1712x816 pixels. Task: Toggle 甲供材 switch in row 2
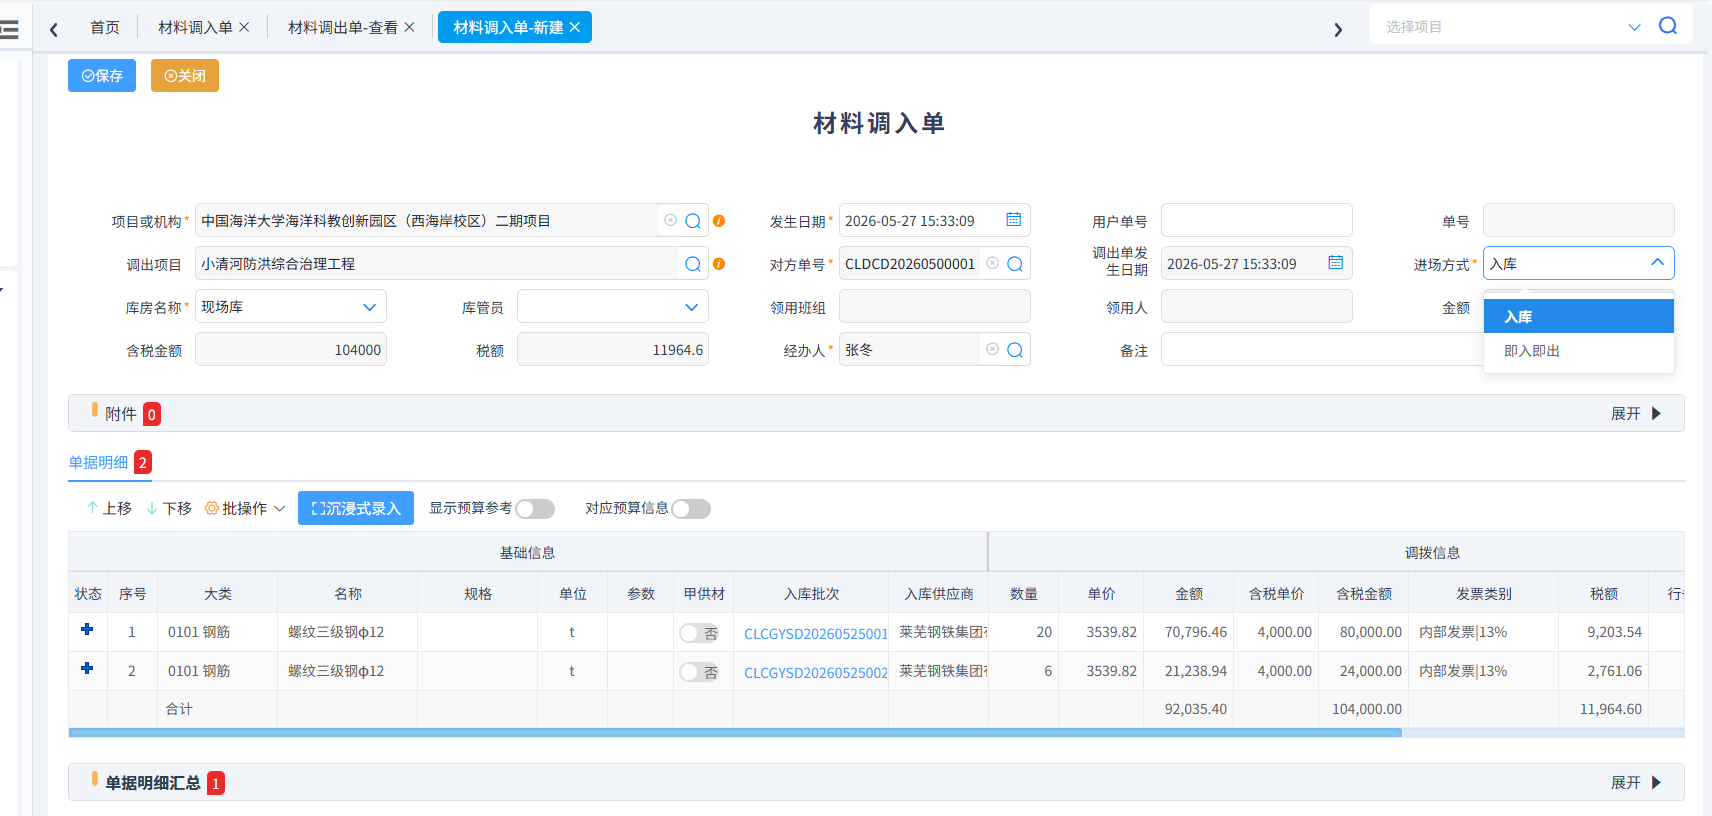(x=699, y=672)
